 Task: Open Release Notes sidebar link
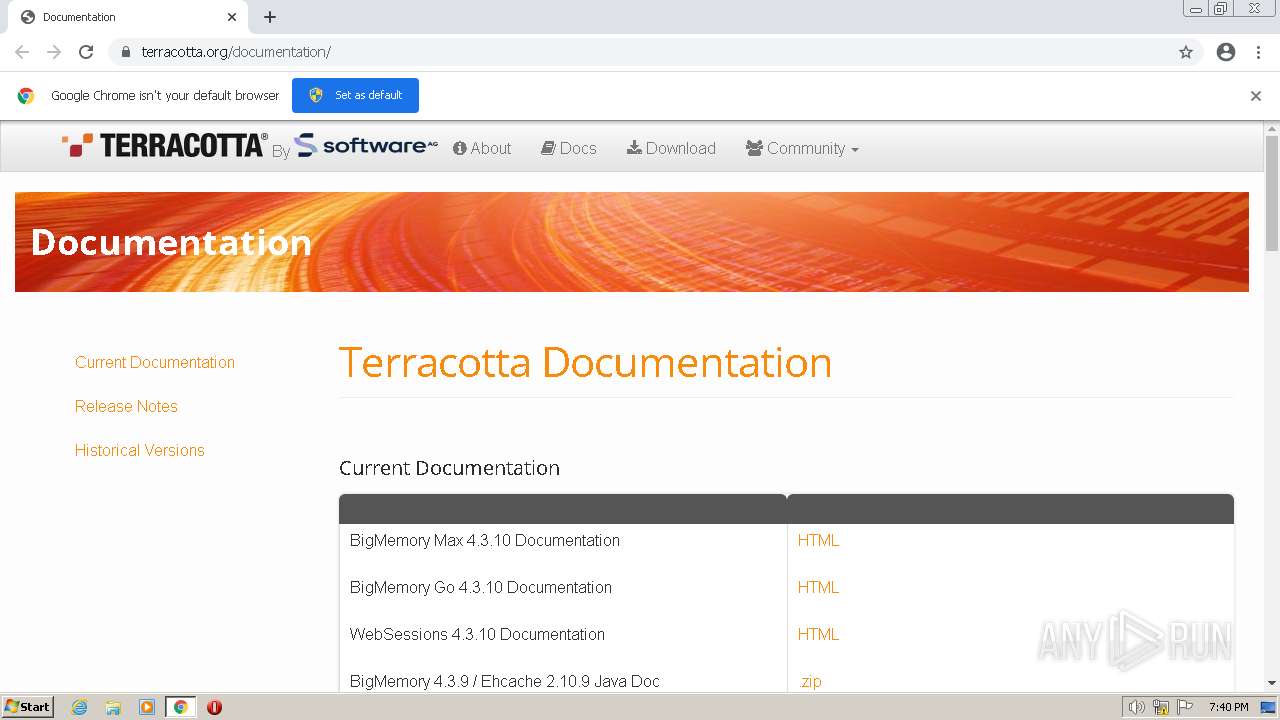[x=126, y=406]
